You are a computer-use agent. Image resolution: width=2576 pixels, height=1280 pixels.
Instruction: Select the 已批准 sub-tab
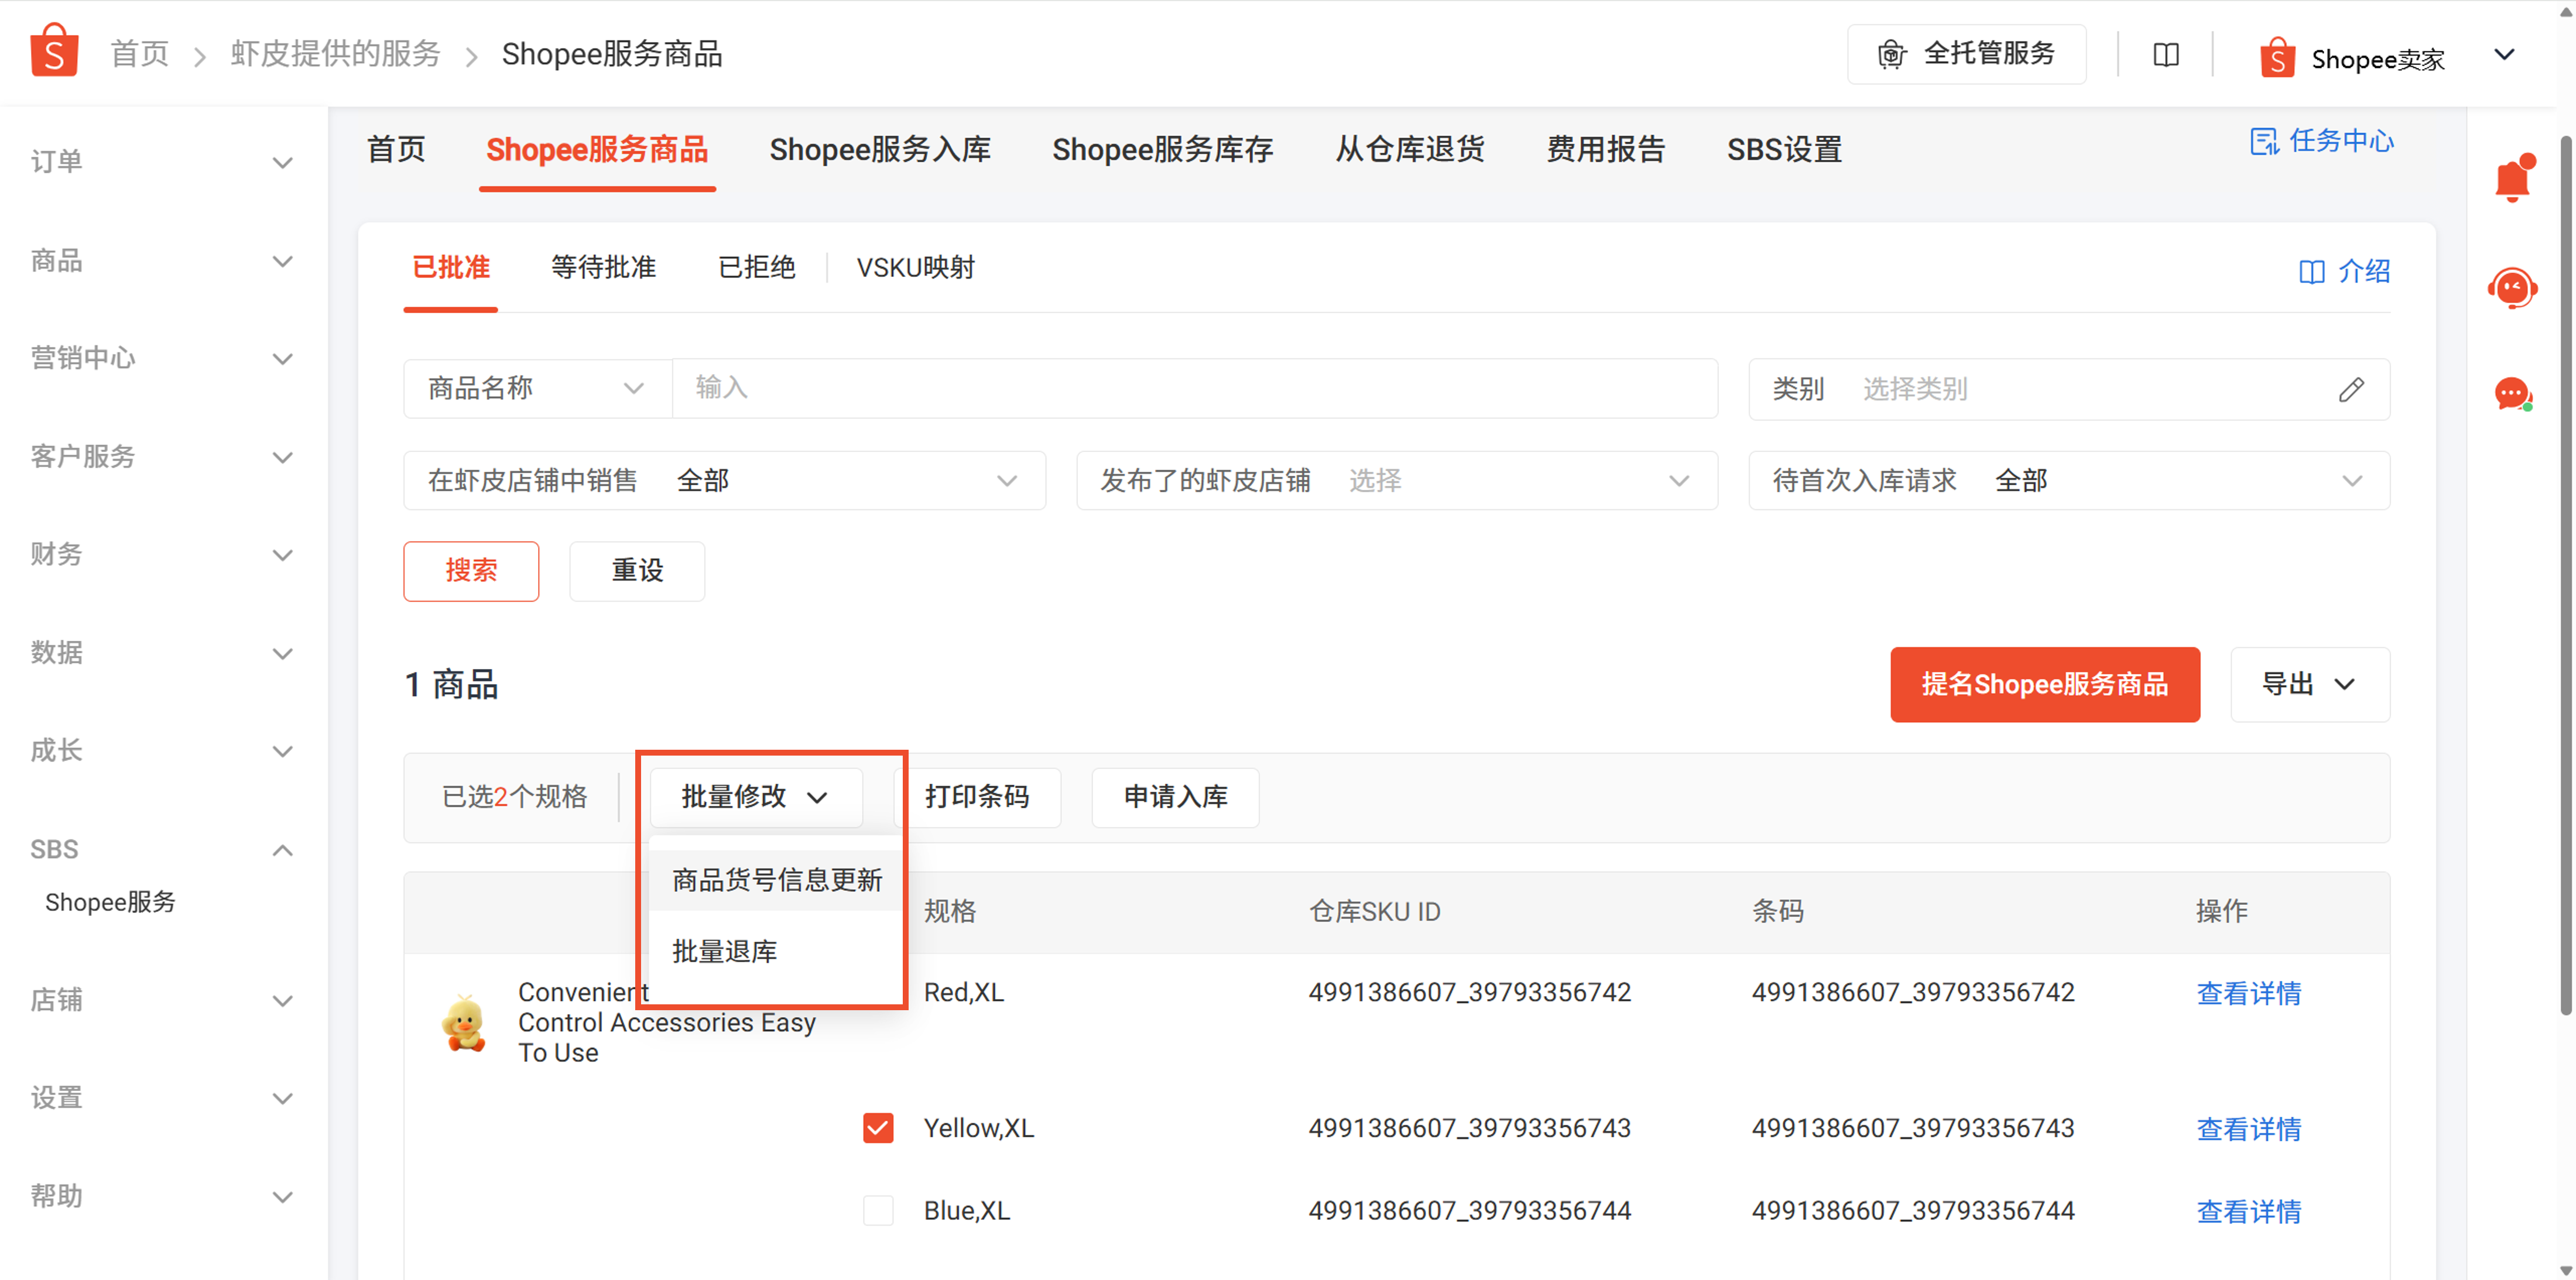pos(451,268)
